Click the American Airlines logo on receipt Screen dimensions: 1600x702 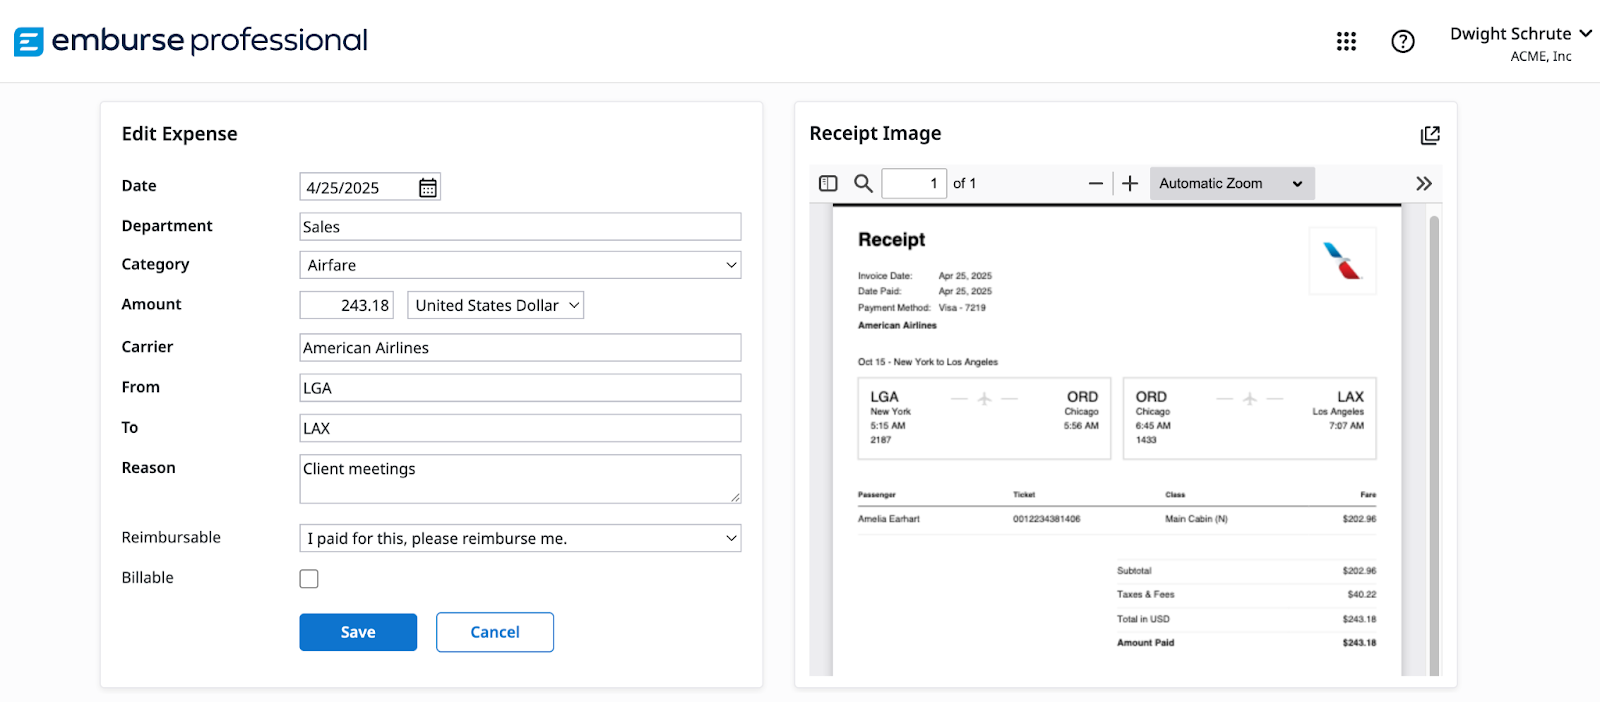(1342, 261)
